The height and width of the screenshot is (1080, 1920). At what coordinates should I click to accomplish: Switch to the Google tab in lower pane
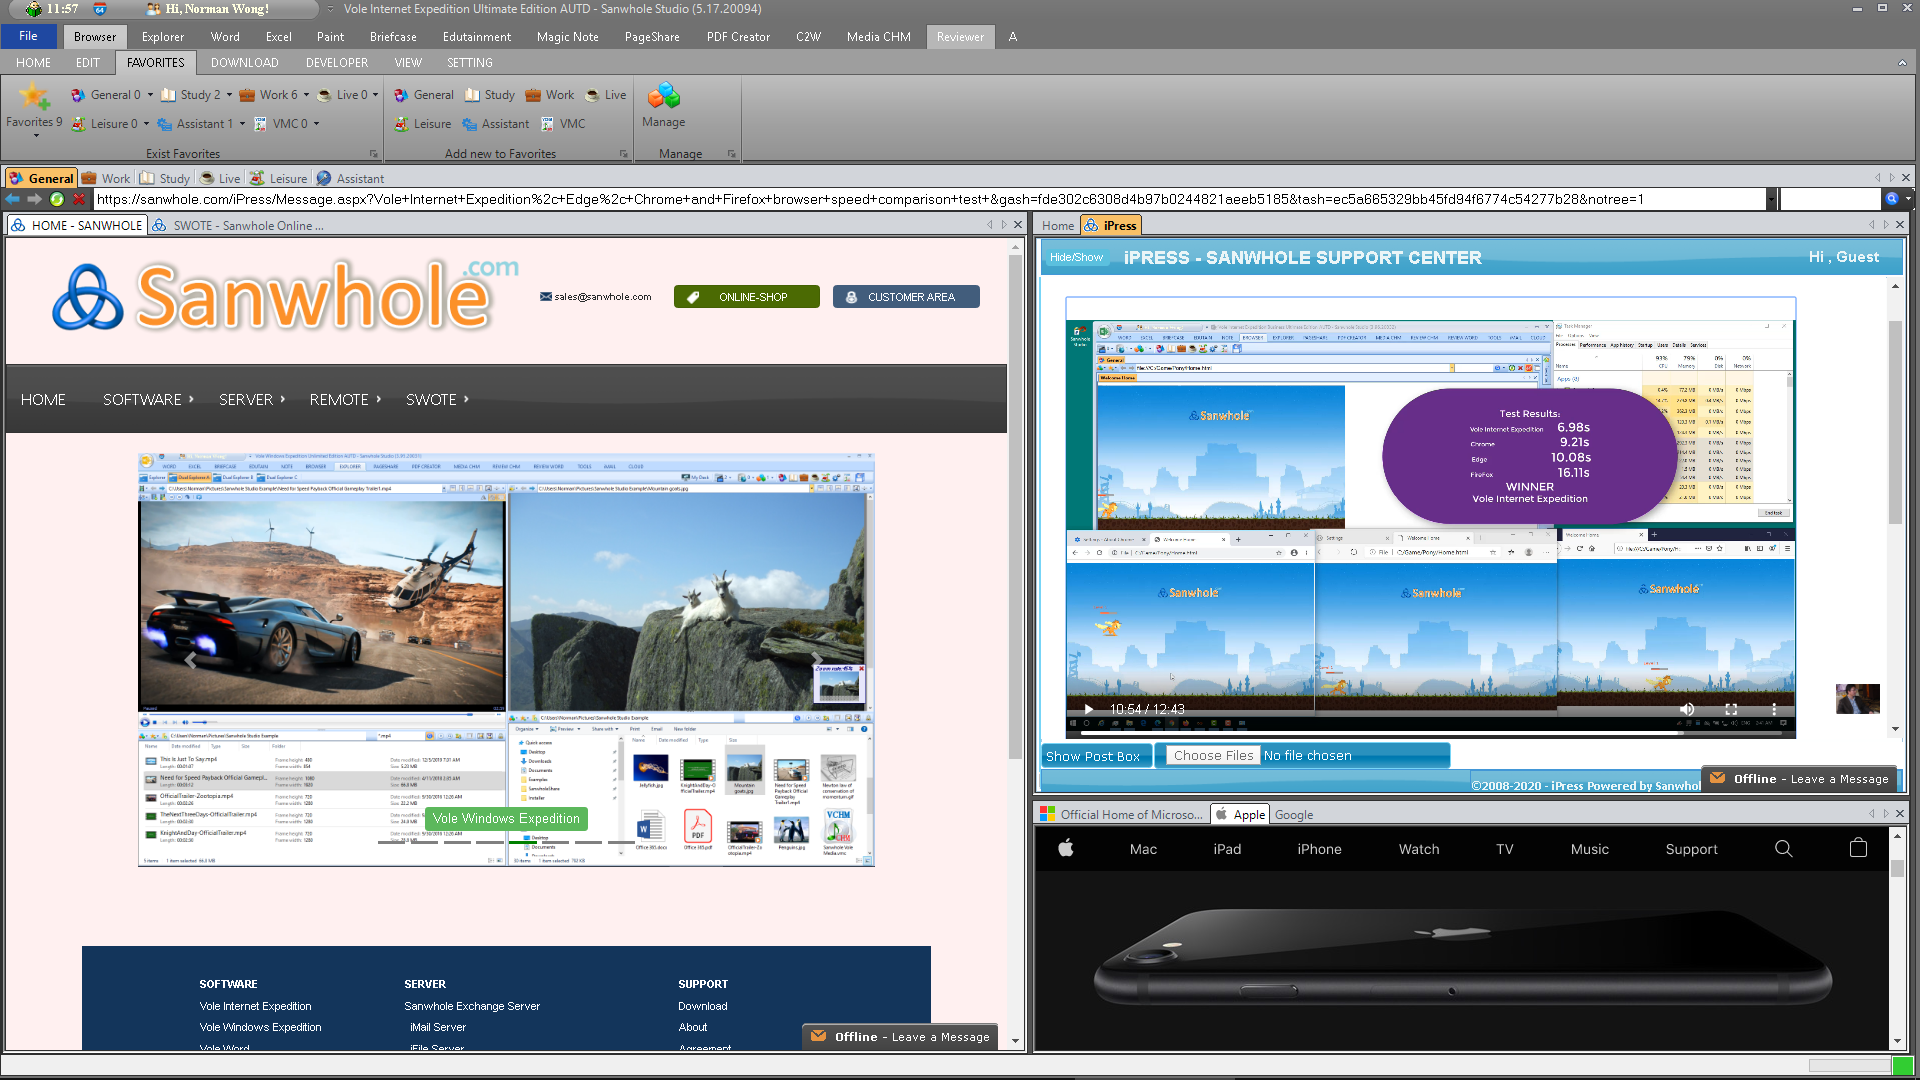(1294, 814)
